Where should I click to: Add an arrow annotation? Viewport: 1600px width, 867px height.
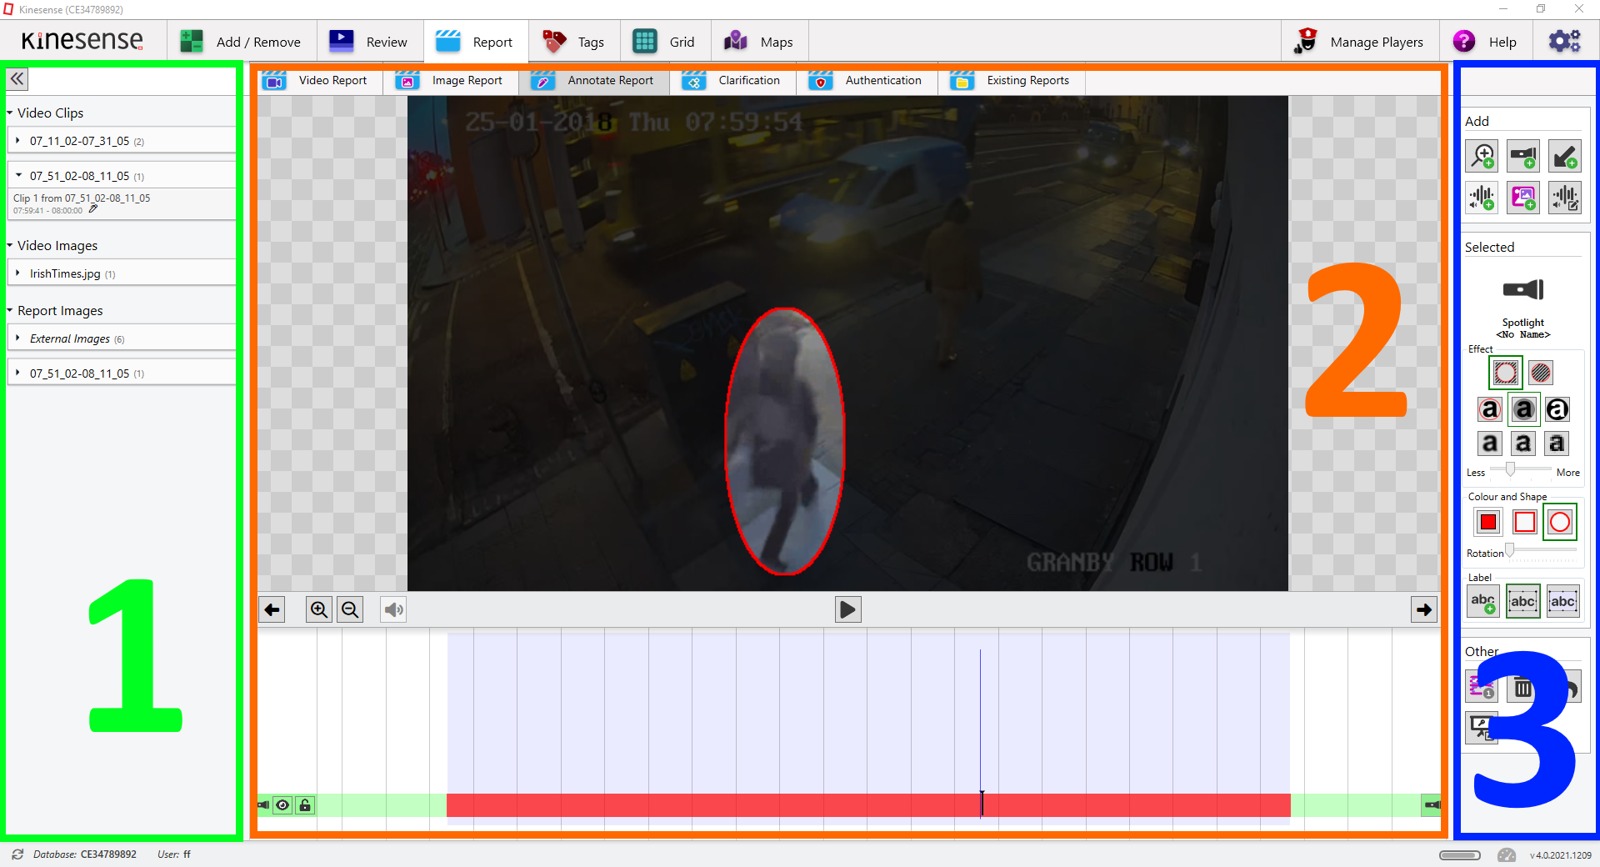point(1564,156)
